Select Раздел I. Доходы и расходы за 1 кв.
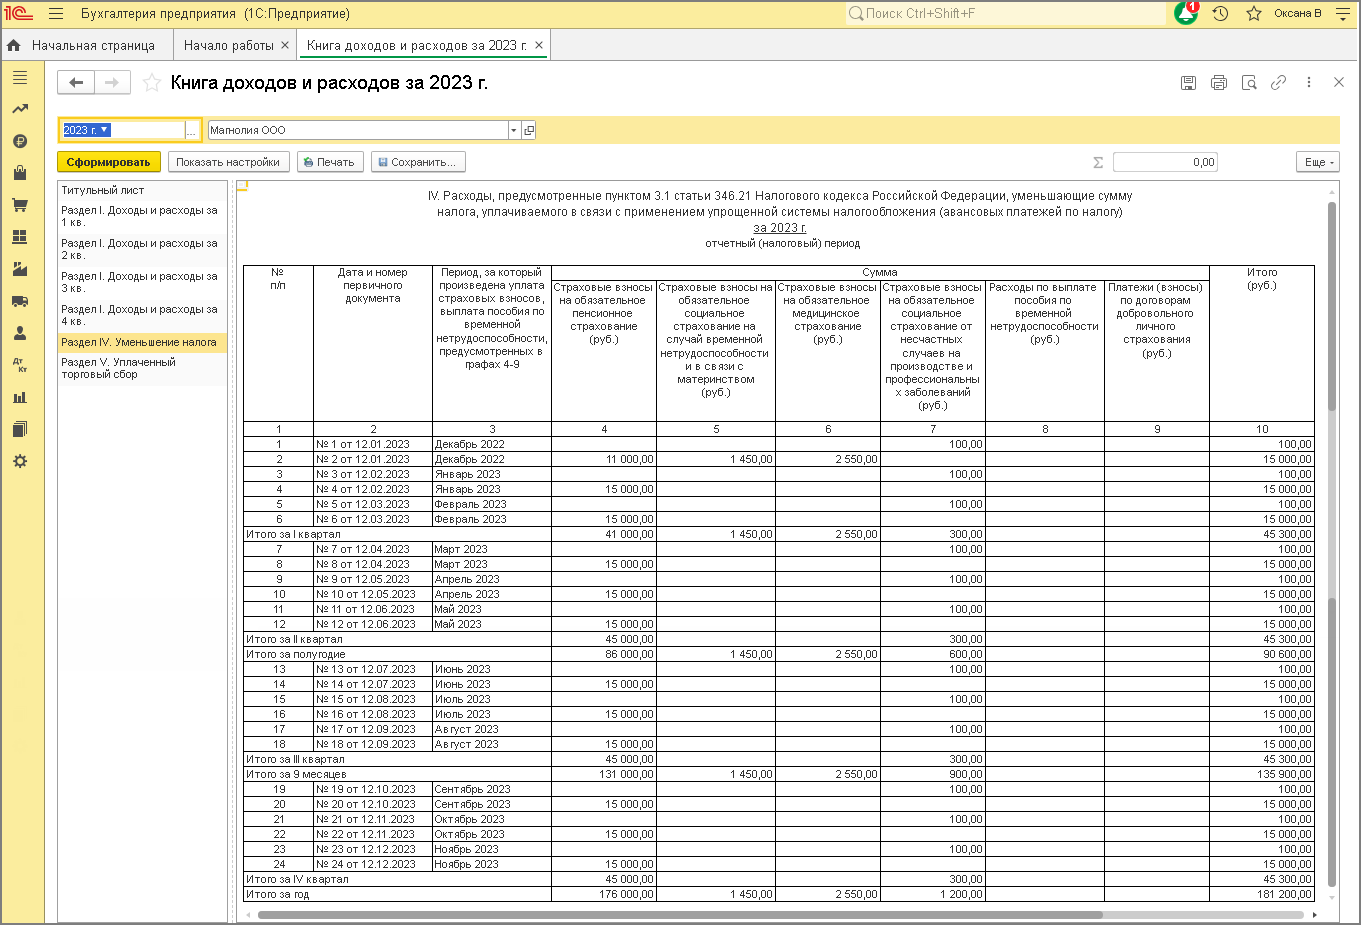 (x=143, y=216)
